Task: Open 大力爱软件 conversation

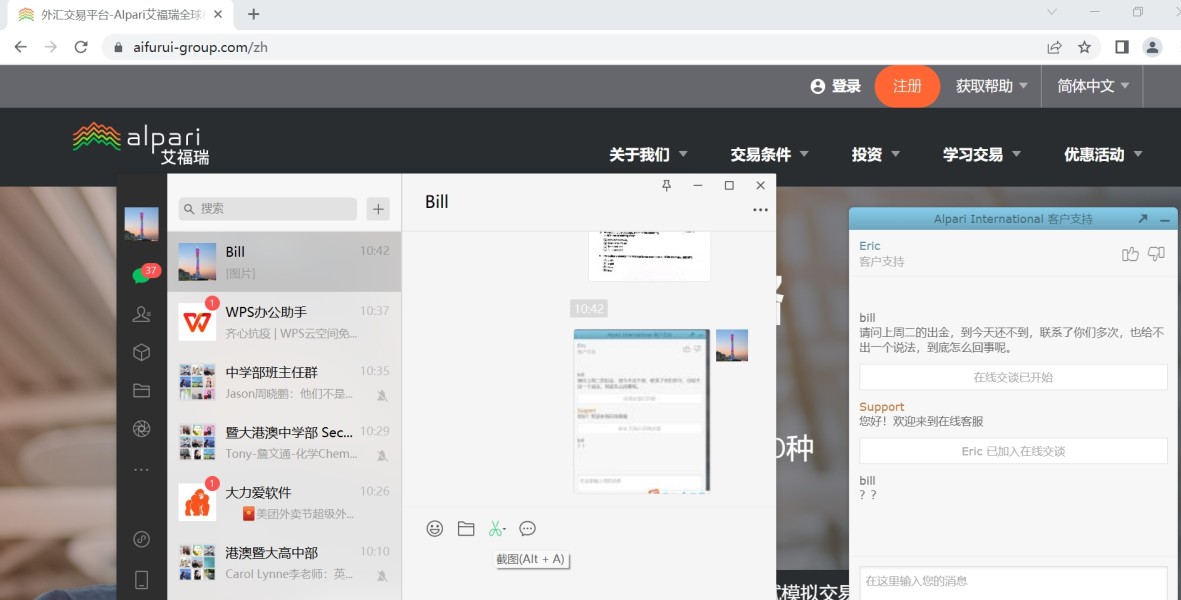Action: [284, 502]
